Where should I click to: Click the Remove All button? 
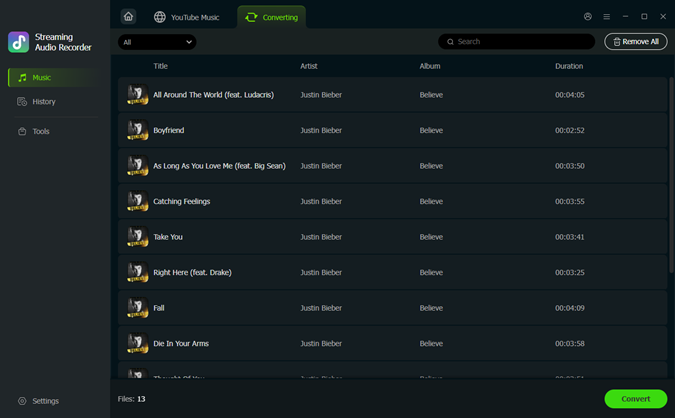pyautogui.click(x=636, y=41)
